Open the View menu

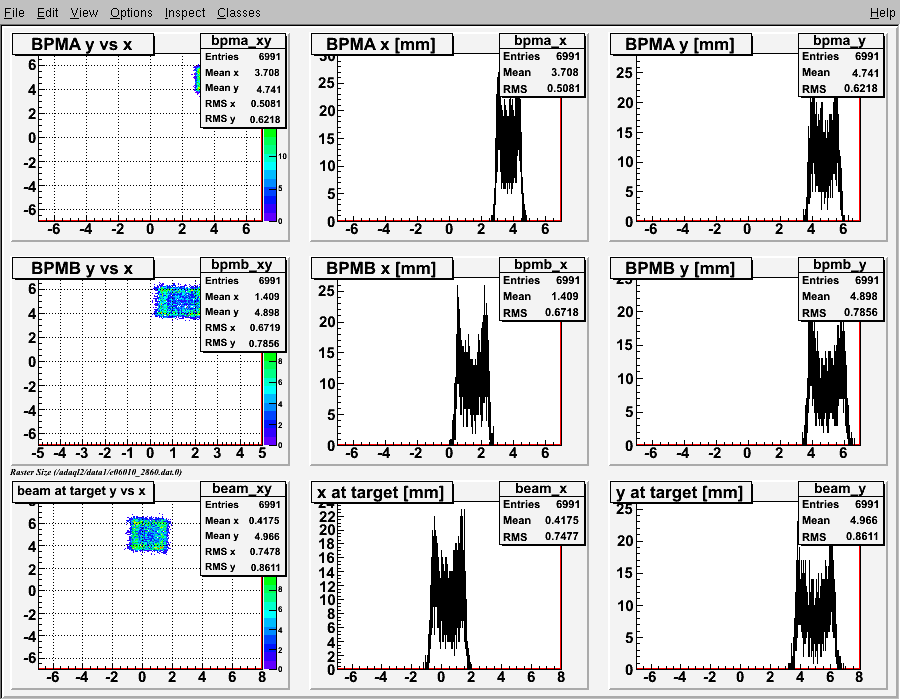click(84, 13)
